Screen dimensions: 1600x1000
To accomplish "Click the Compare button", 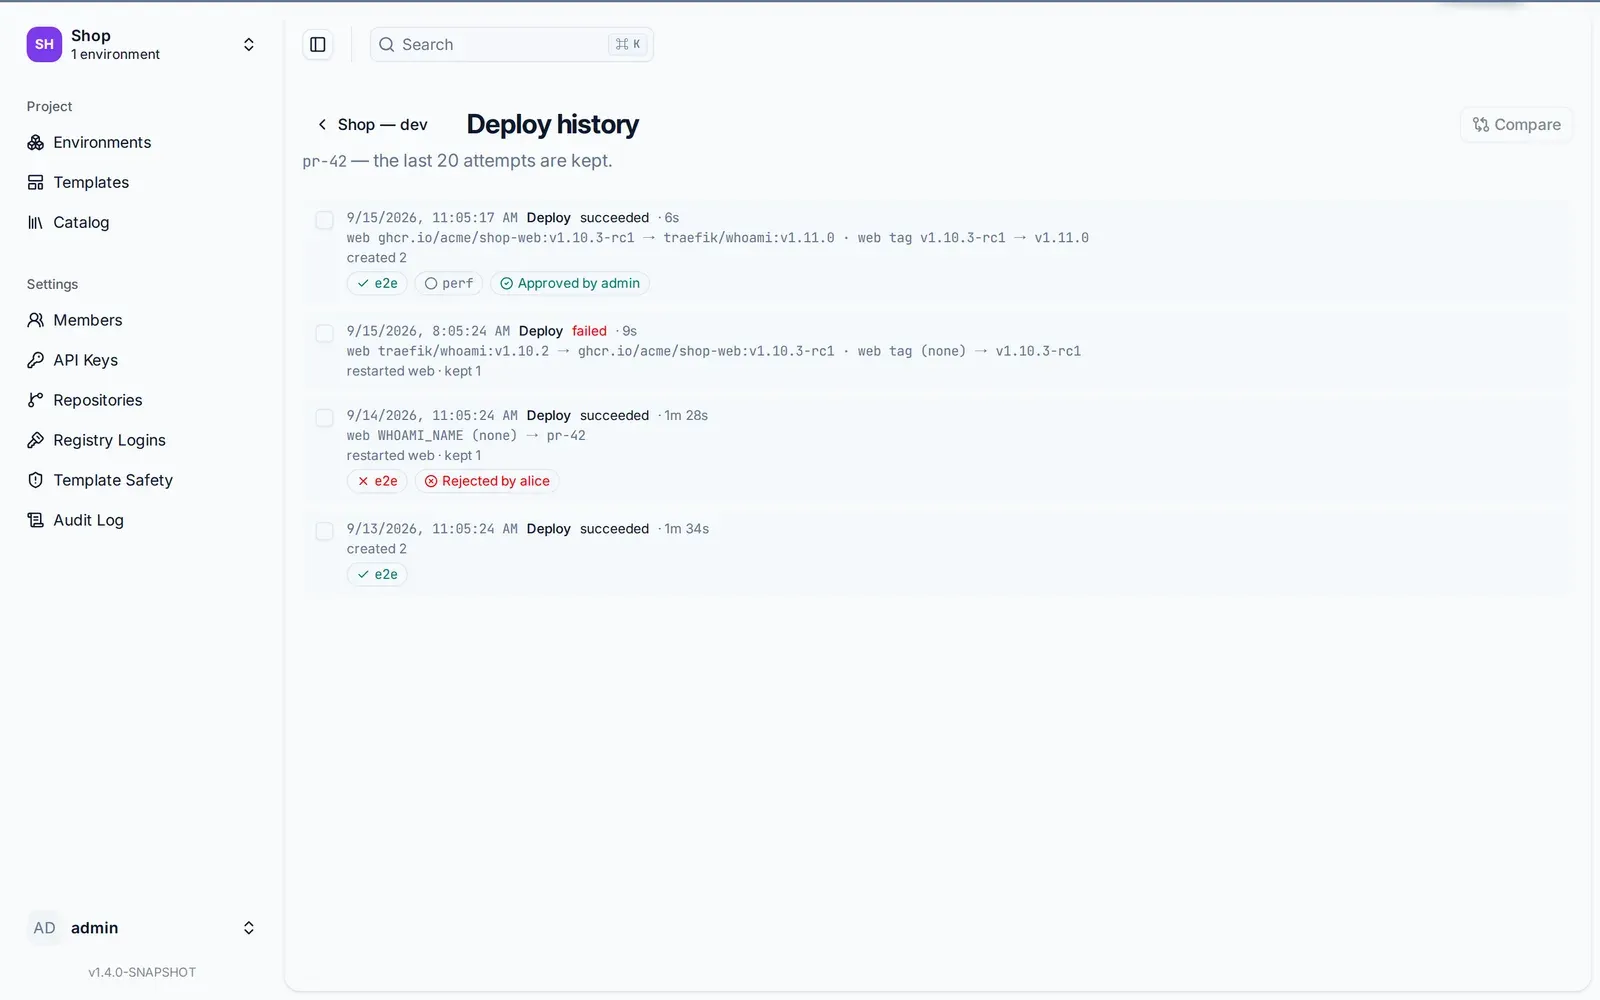I will pos(1516,125).
